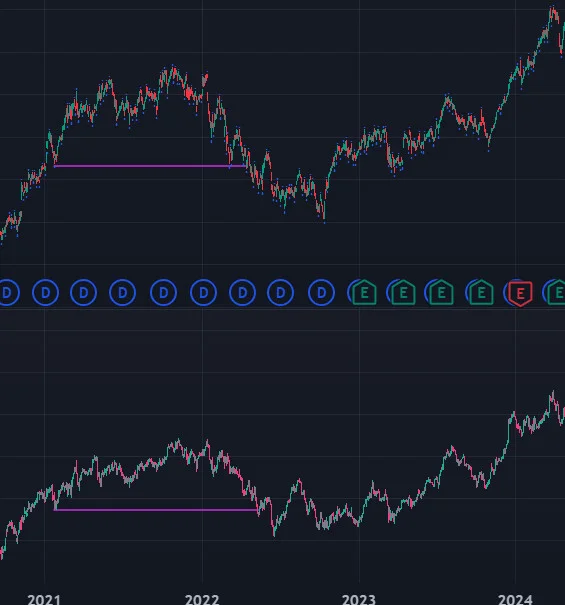Open the mid-2022 dividend marker
Viewport: 565px width, 605px height.
(x=281, y=292)
